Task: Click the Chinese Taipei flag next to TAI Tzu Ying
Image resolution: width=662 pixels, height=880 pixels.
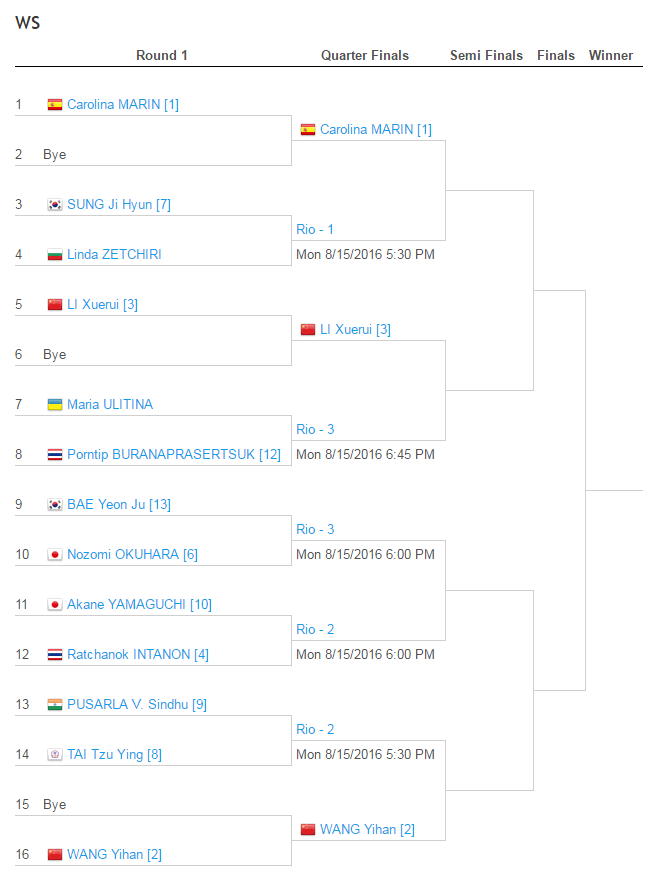Action: [55, 754]
